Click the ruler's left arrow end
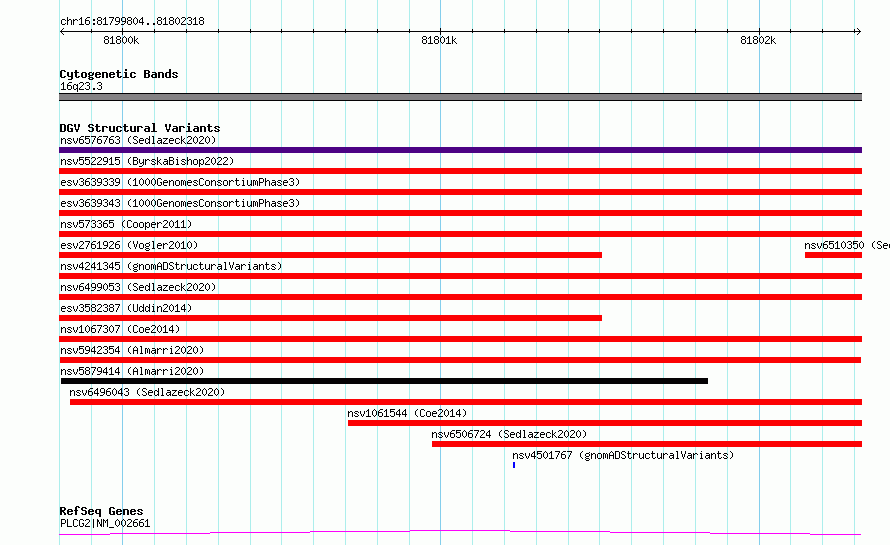 [62, 32]
